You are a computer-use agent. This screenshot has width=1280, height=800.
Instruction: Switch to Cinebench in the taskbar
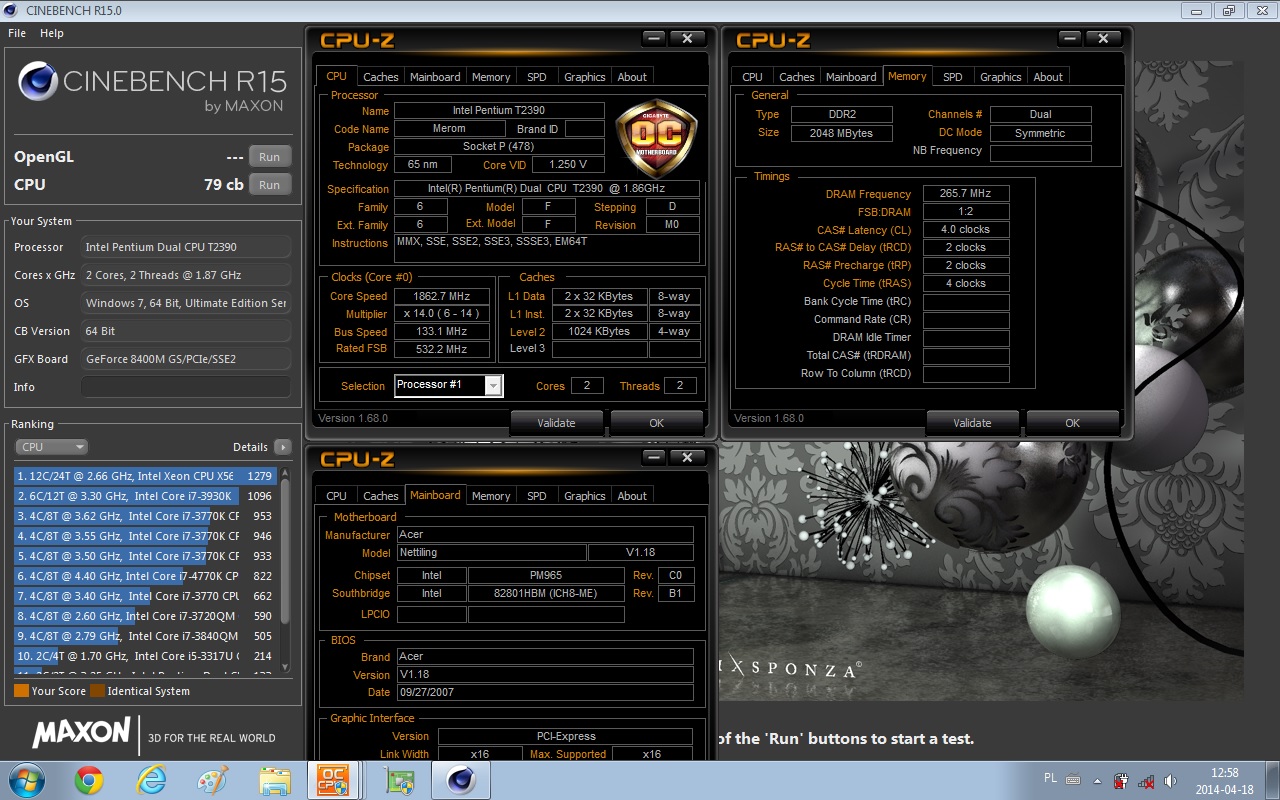[460, 780]
